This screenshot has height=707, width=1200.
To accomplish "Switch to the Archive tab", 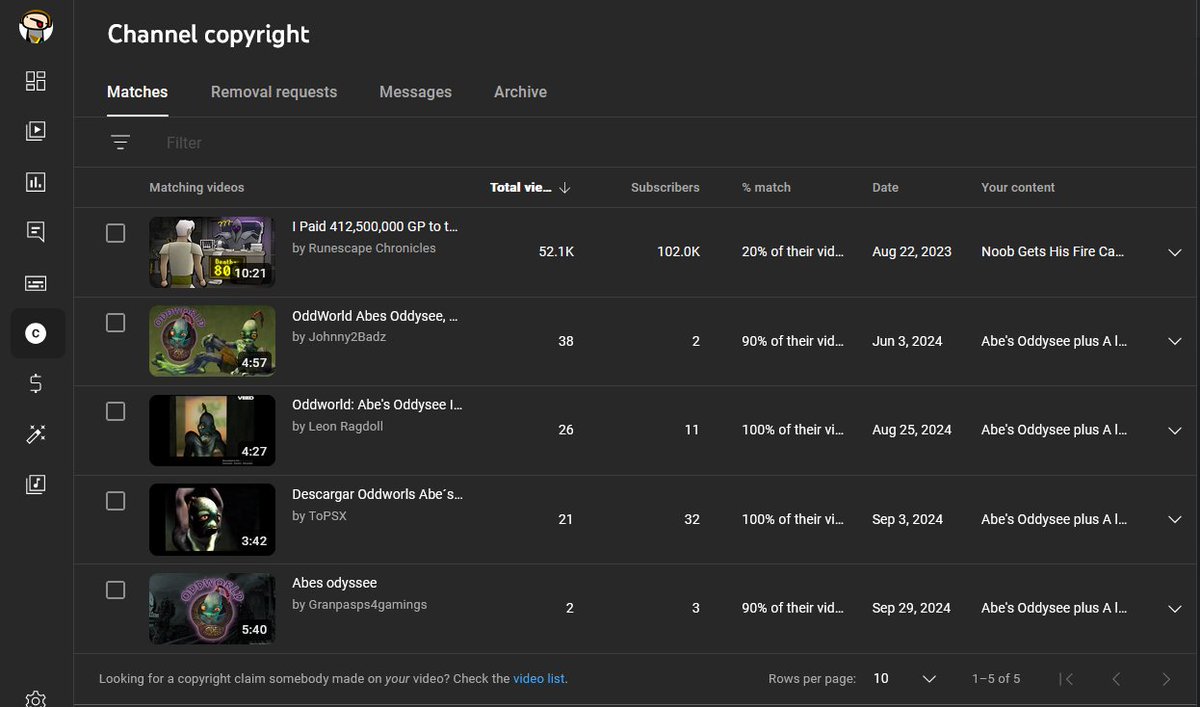I will [520, 92].
